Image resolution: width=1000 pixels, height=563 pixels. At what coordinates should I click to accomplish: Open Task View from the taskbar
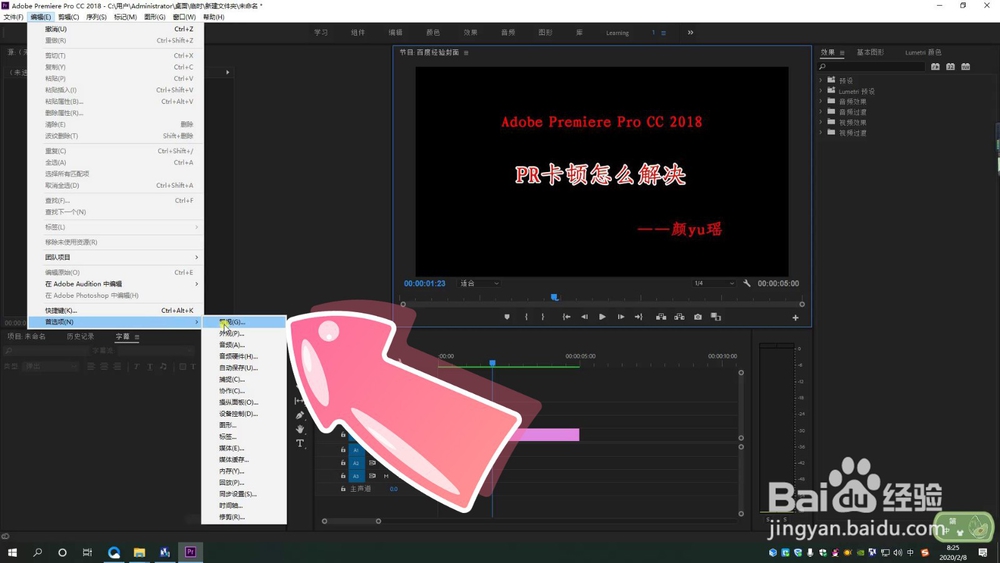click(87, 552)
